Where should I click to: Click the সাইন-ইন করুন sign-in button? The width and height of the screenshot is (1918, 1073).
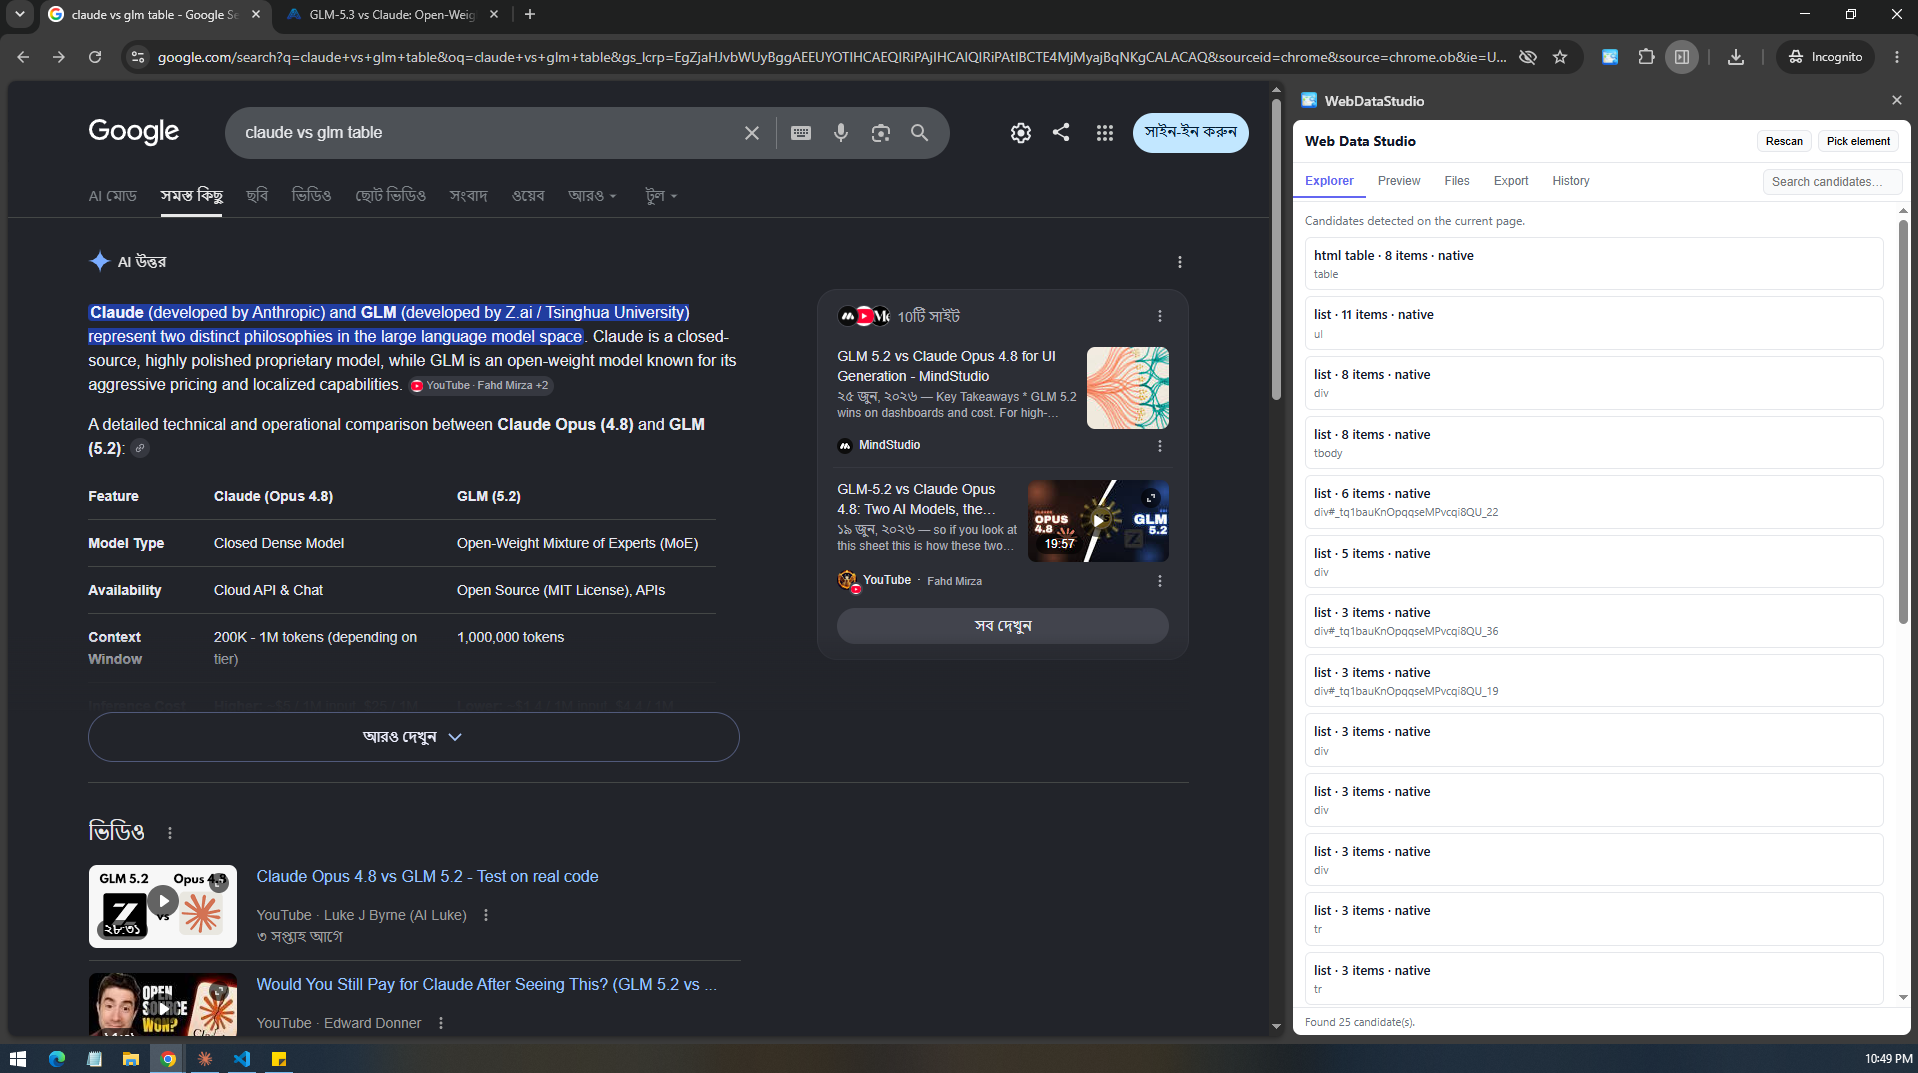click(1190, 133)
